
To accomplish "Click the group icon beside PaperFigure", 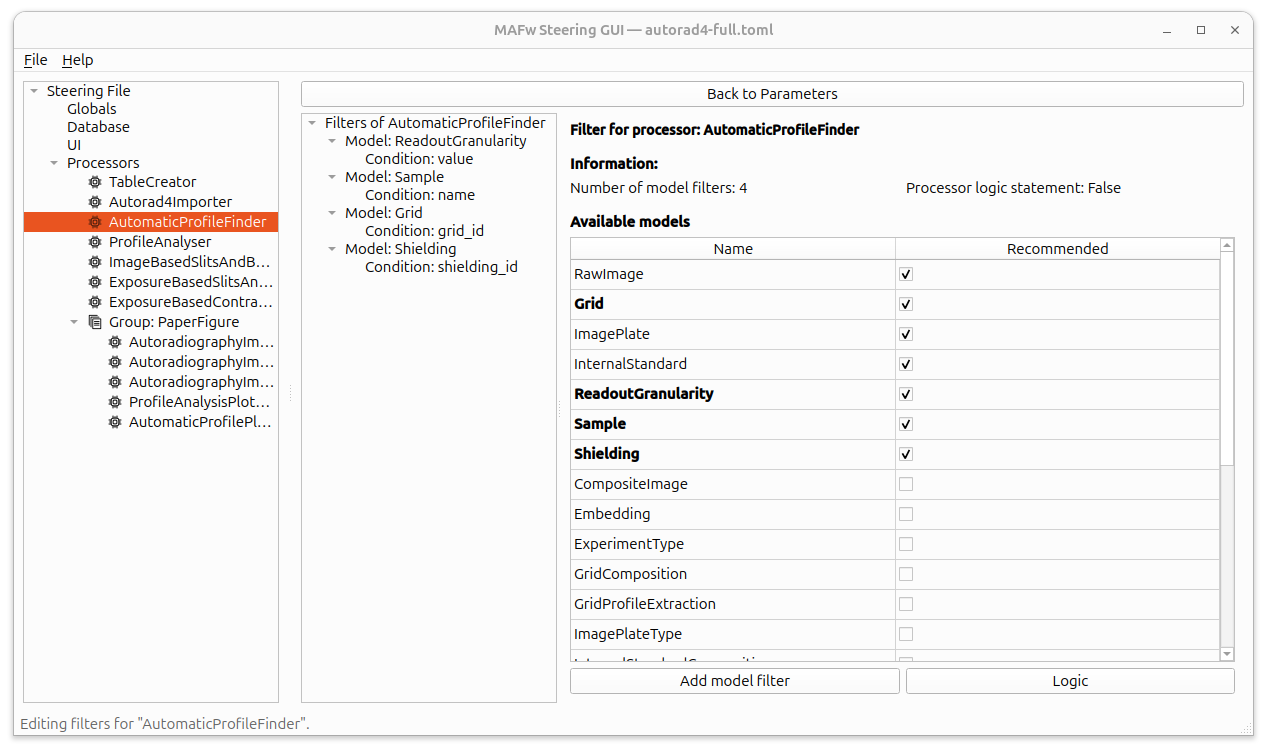I will coord(94,322).
